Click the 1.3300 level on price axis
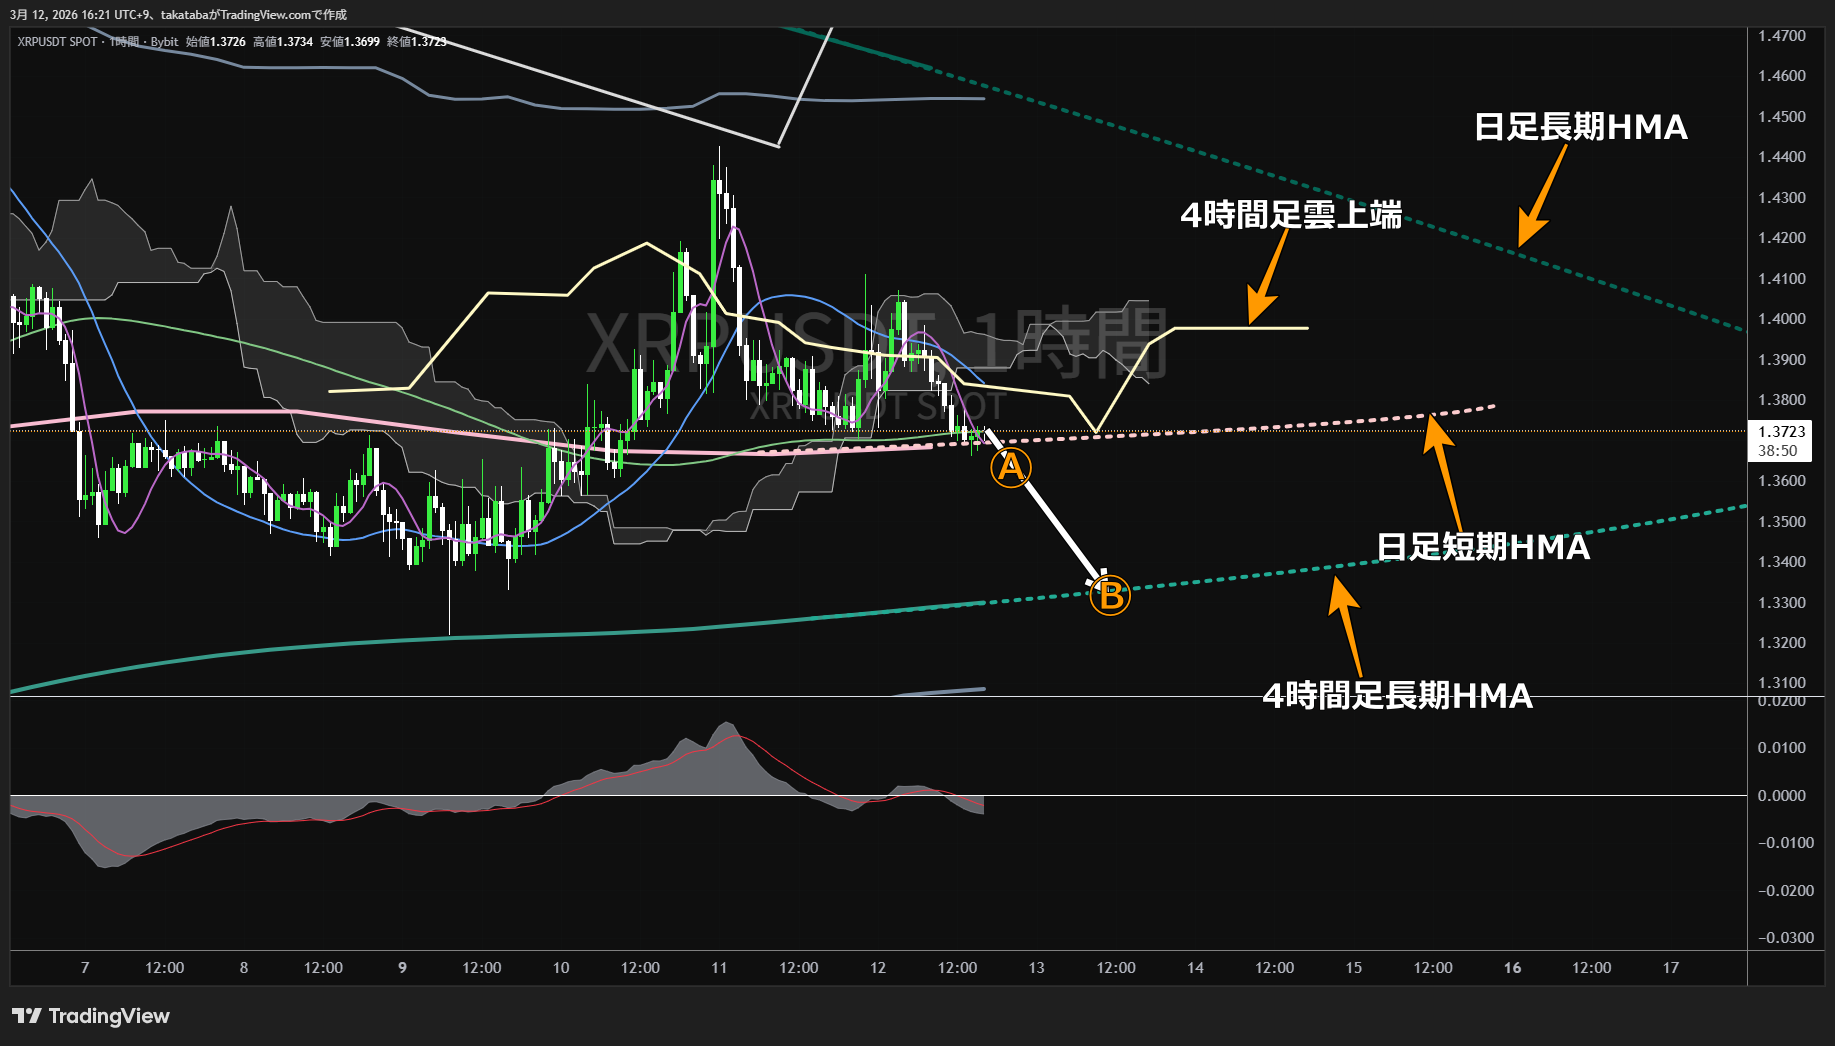Image resolution: width=1835 pixels, height=1046 pixels. (1781, 603)
